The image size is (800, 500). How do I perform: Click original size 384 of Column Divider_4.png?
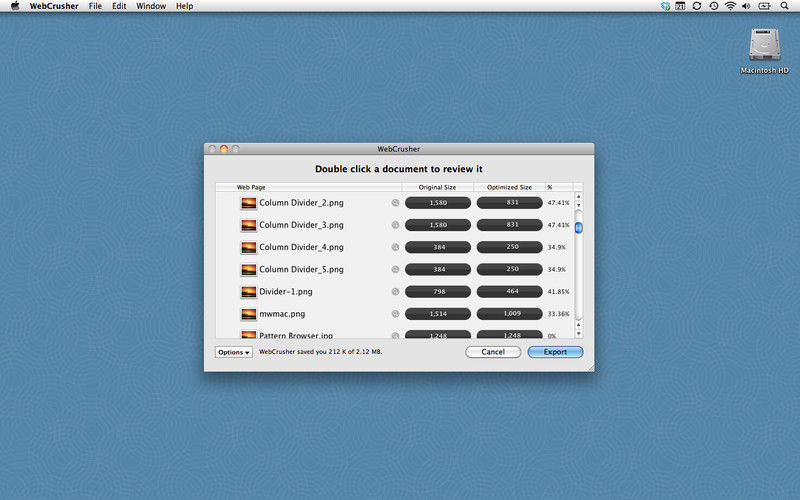point(438,247)
